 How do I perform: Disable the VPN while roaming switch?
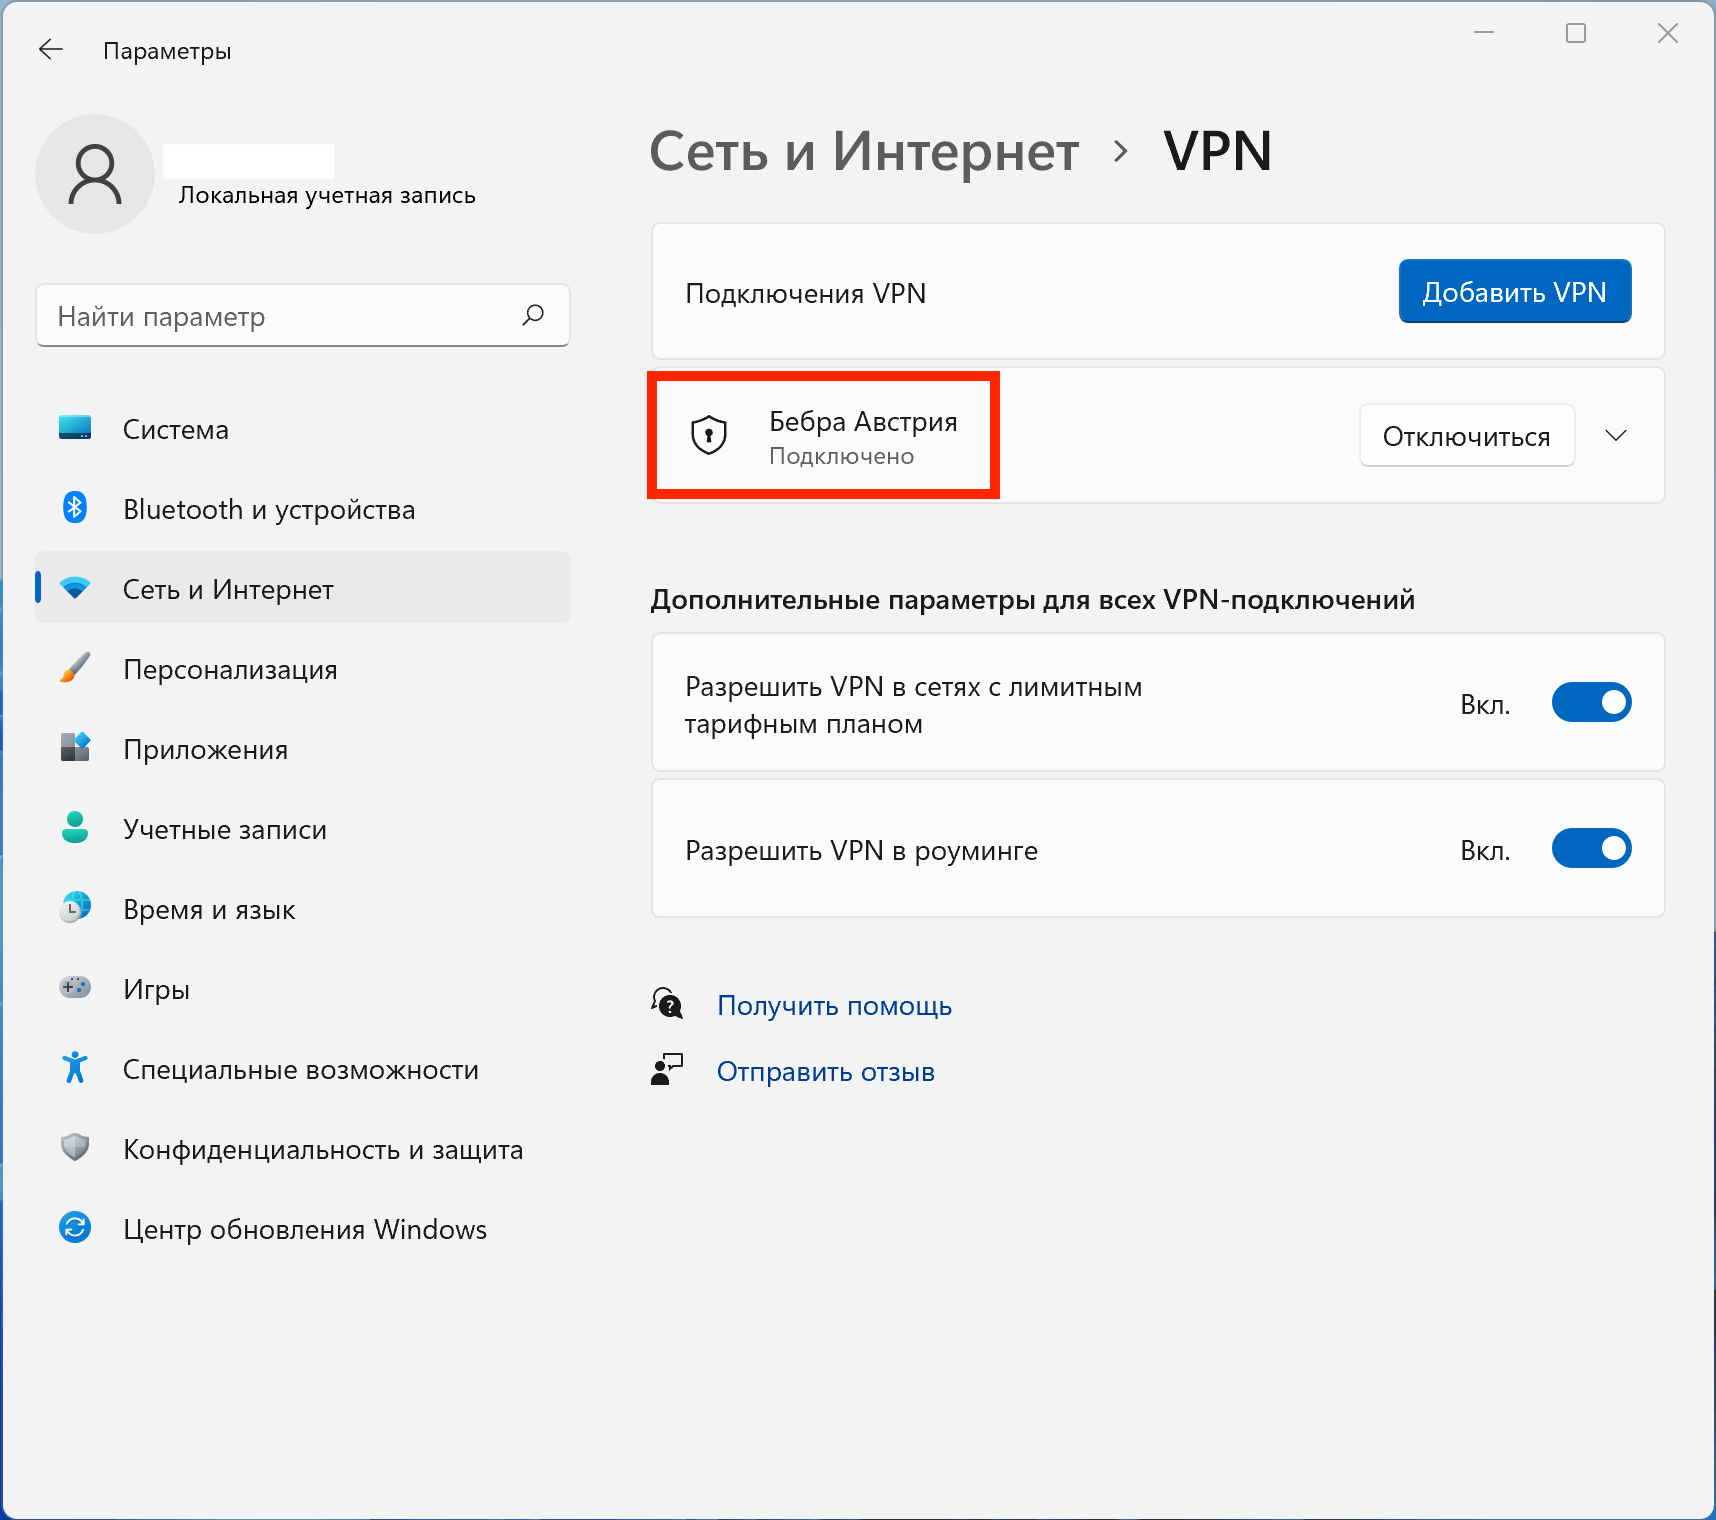1590,849
